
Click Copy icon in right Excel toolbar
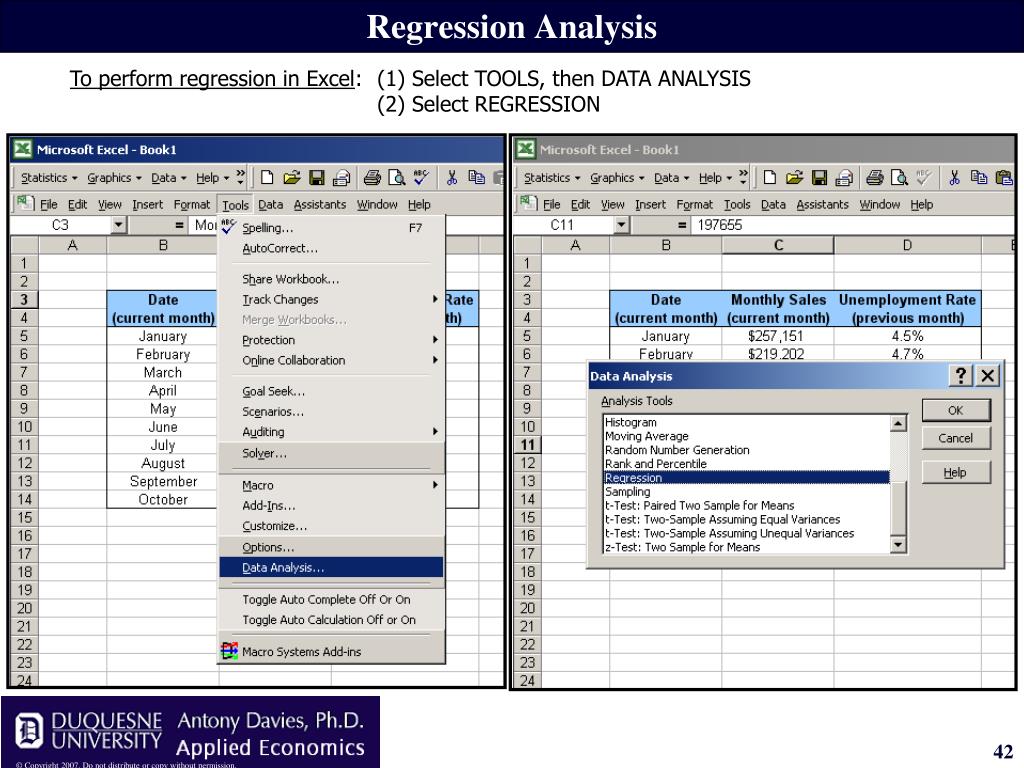click(x=979, y=178)
